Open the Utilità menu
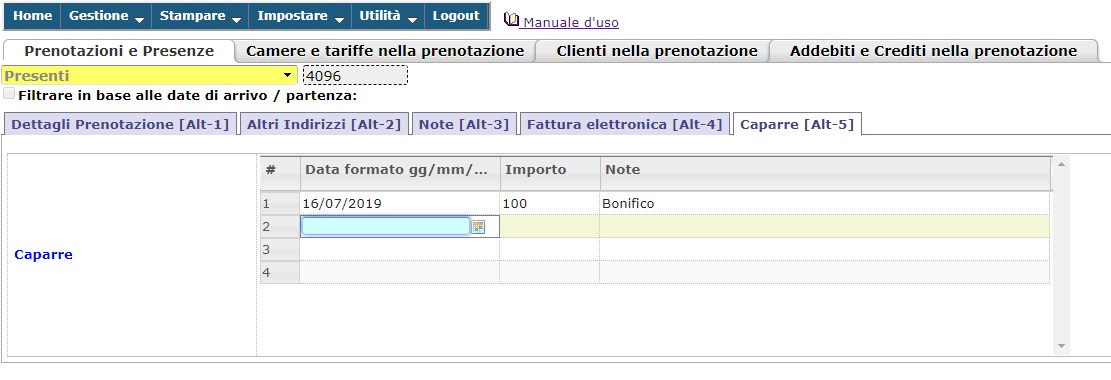Image resolution: width=1111 pixels, height=380 pixels. pyautogui.click(x=388, y=16)
